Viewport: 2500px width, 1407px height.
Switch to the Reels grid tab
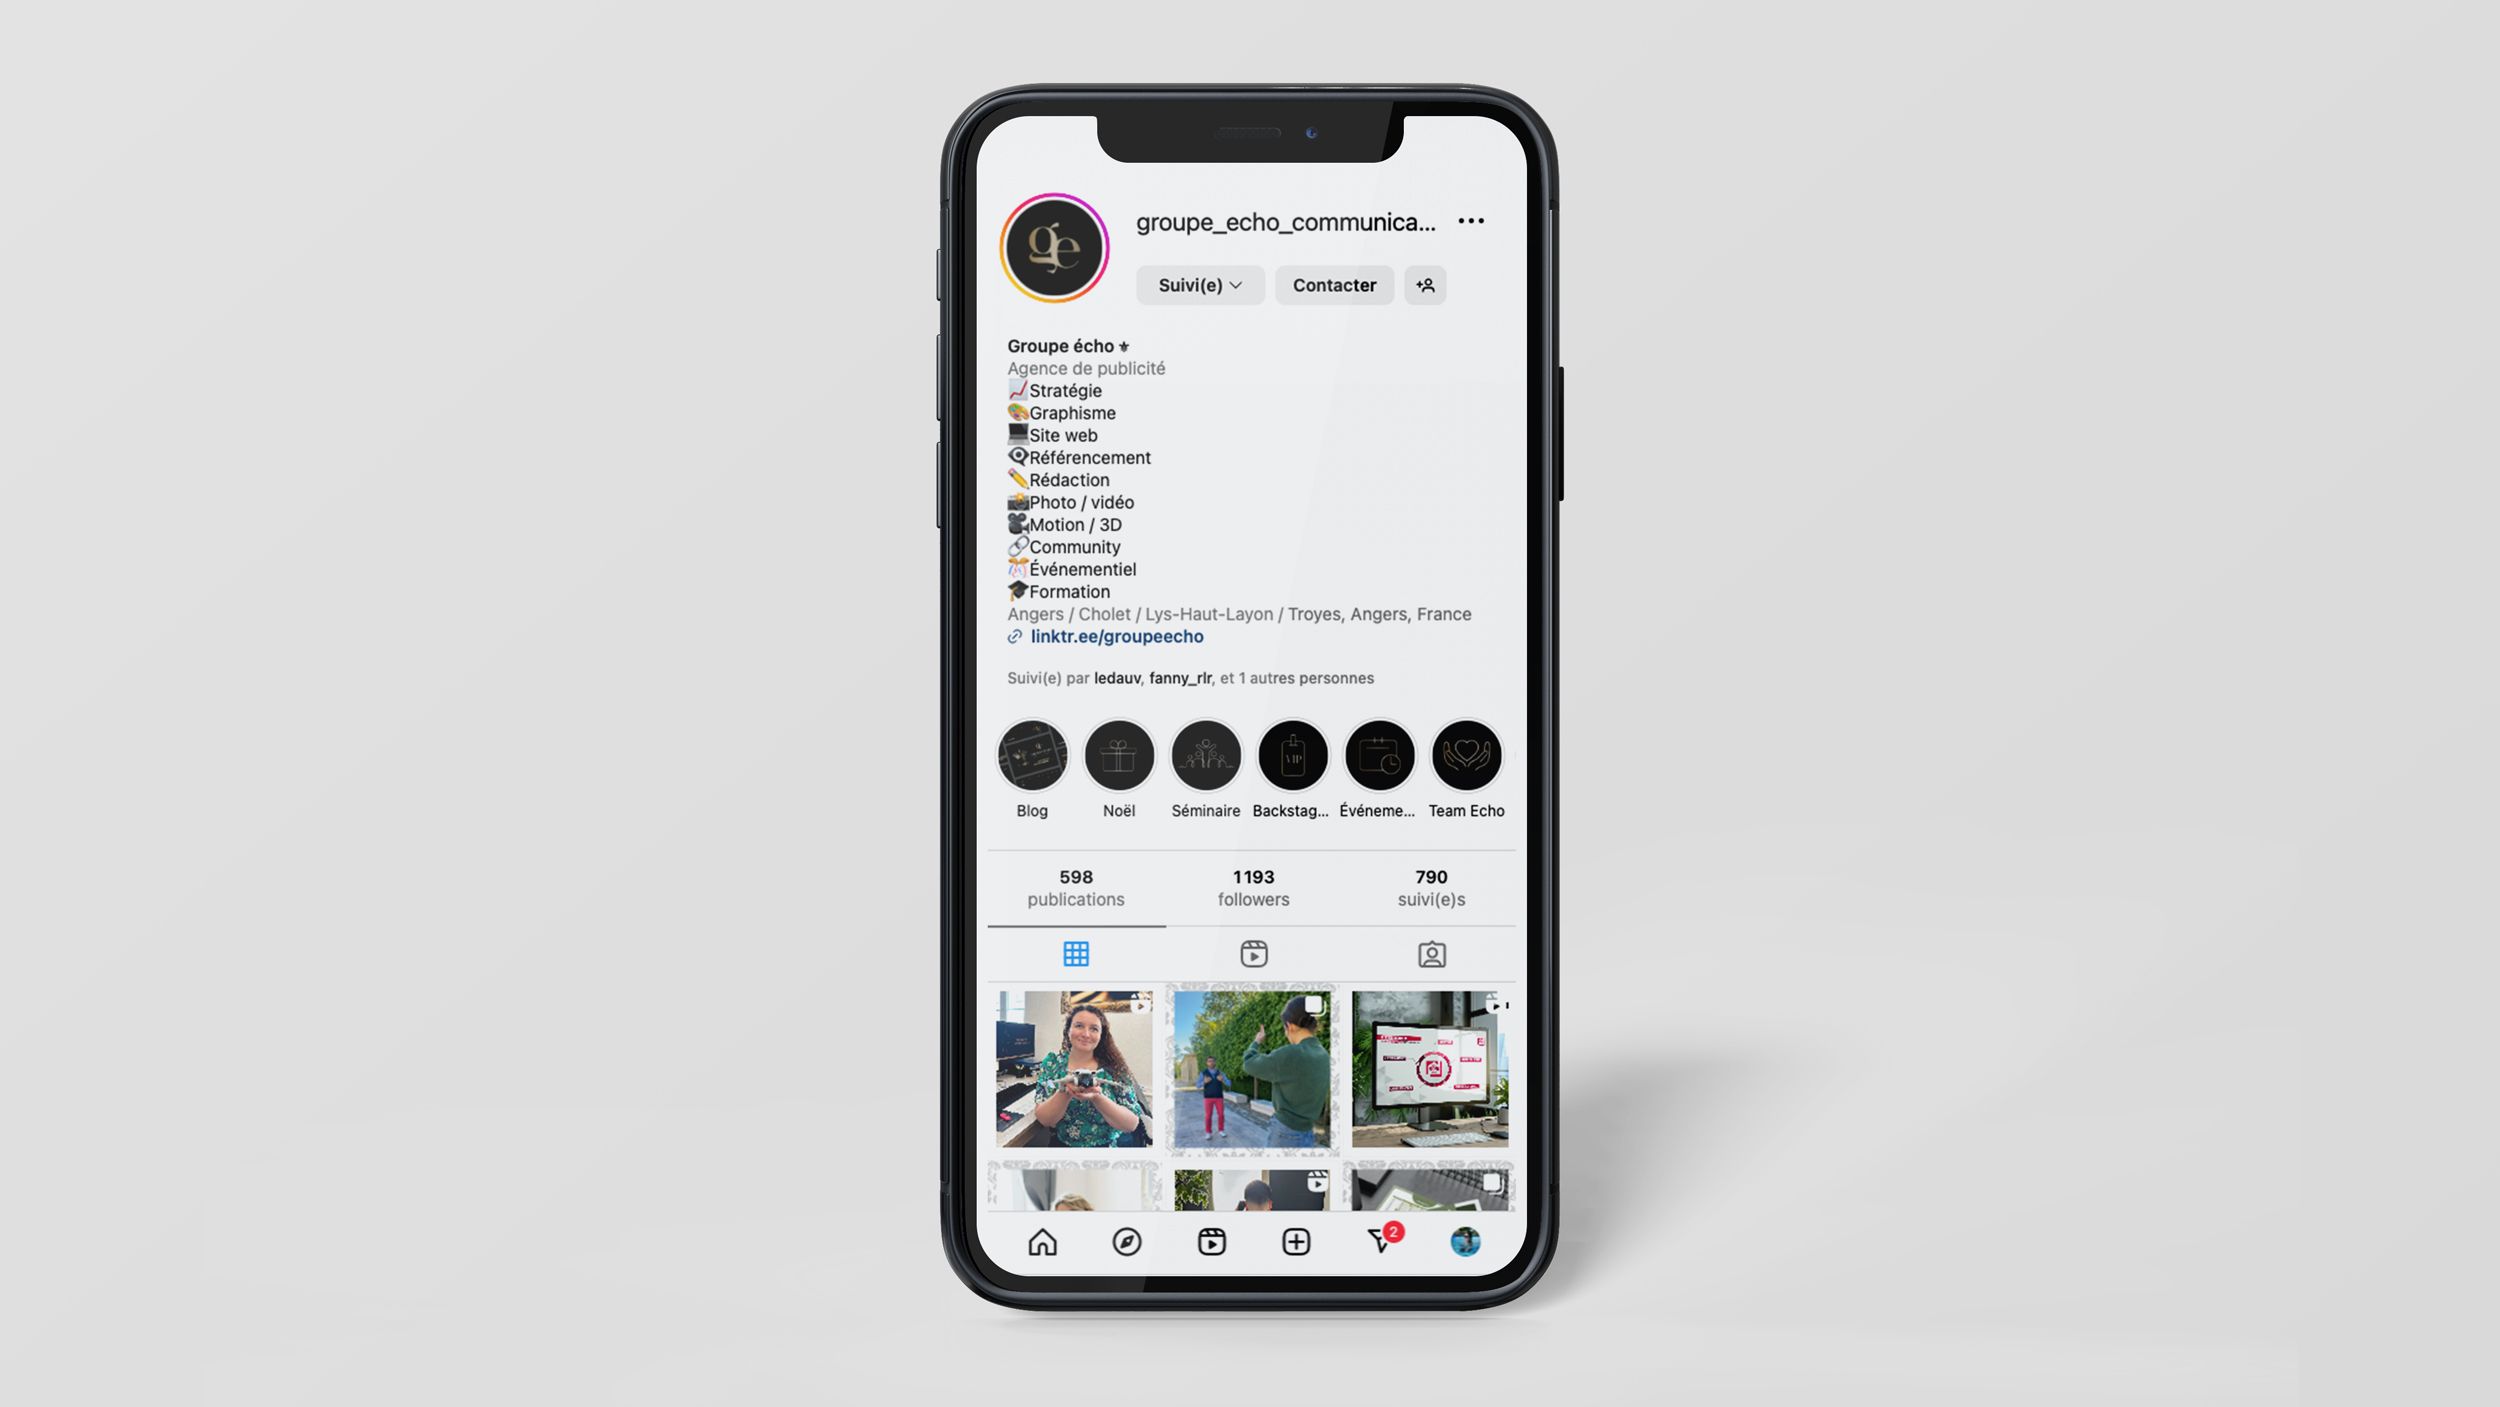tap(1252, 955)
